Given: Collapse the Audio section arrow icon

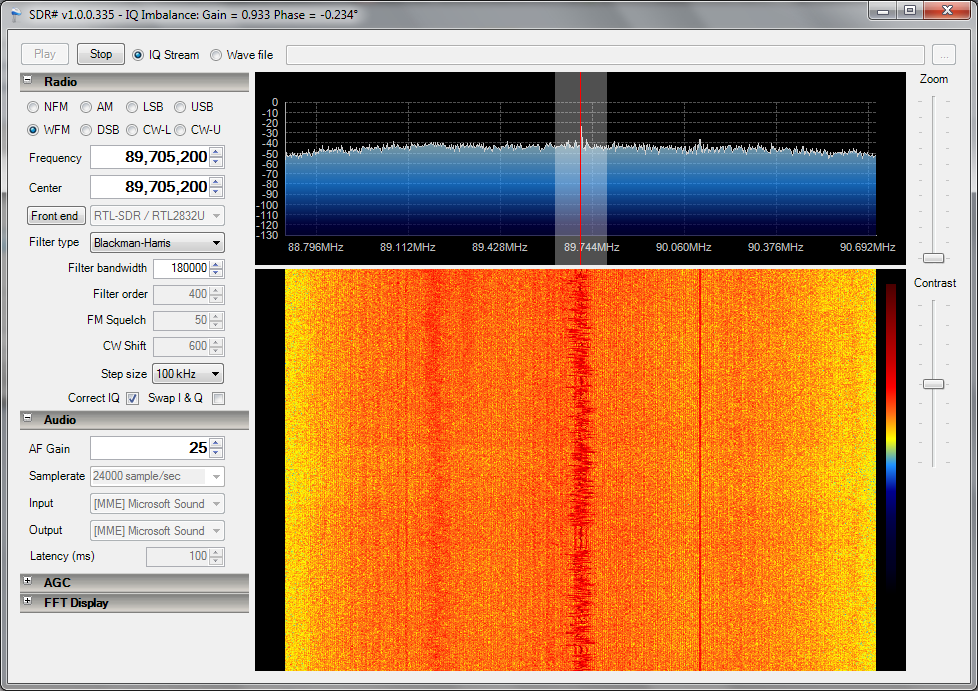Looking at the screenshot, I should click(28, 420).
